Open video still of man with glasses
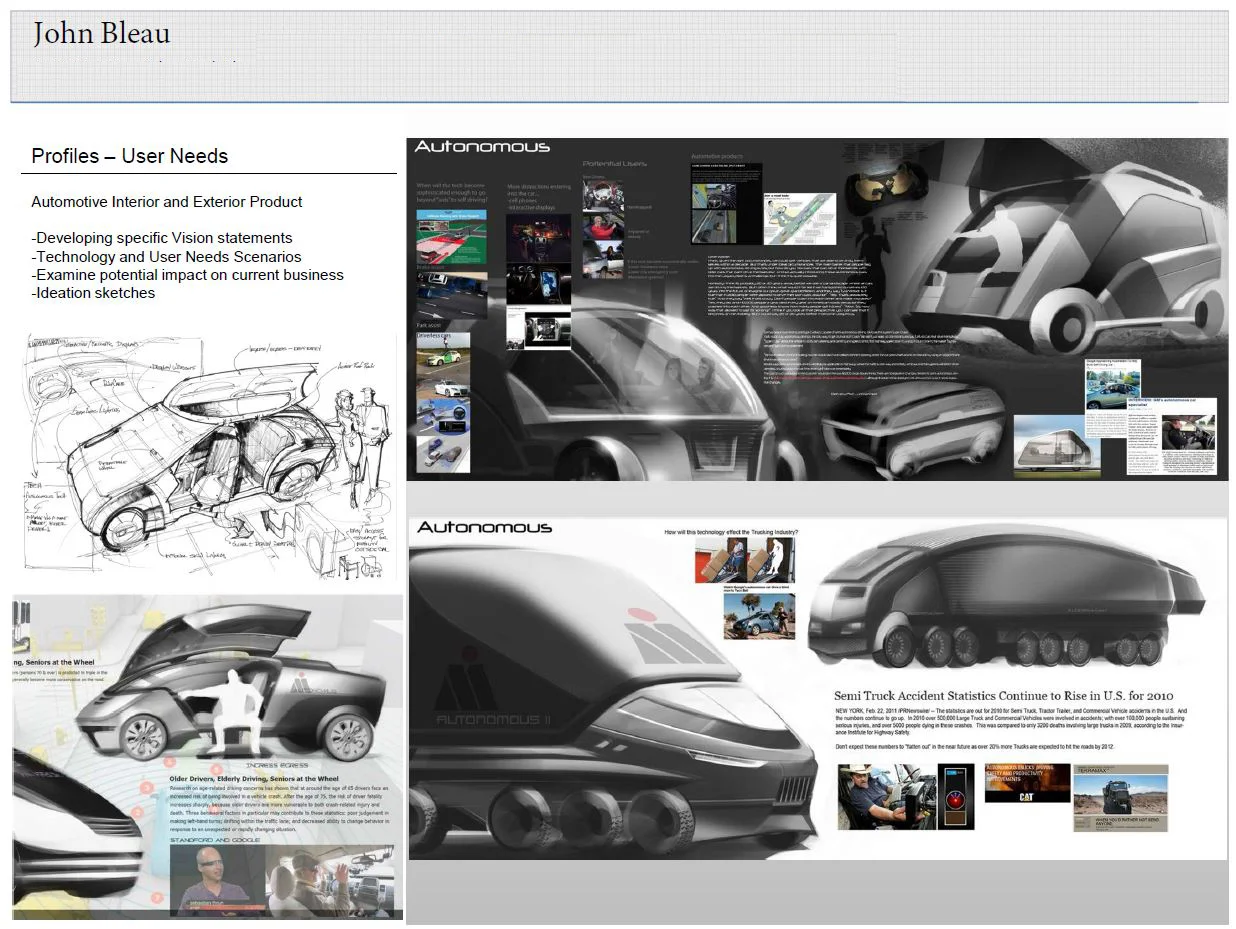1236x929 pixels. (216, 880)
